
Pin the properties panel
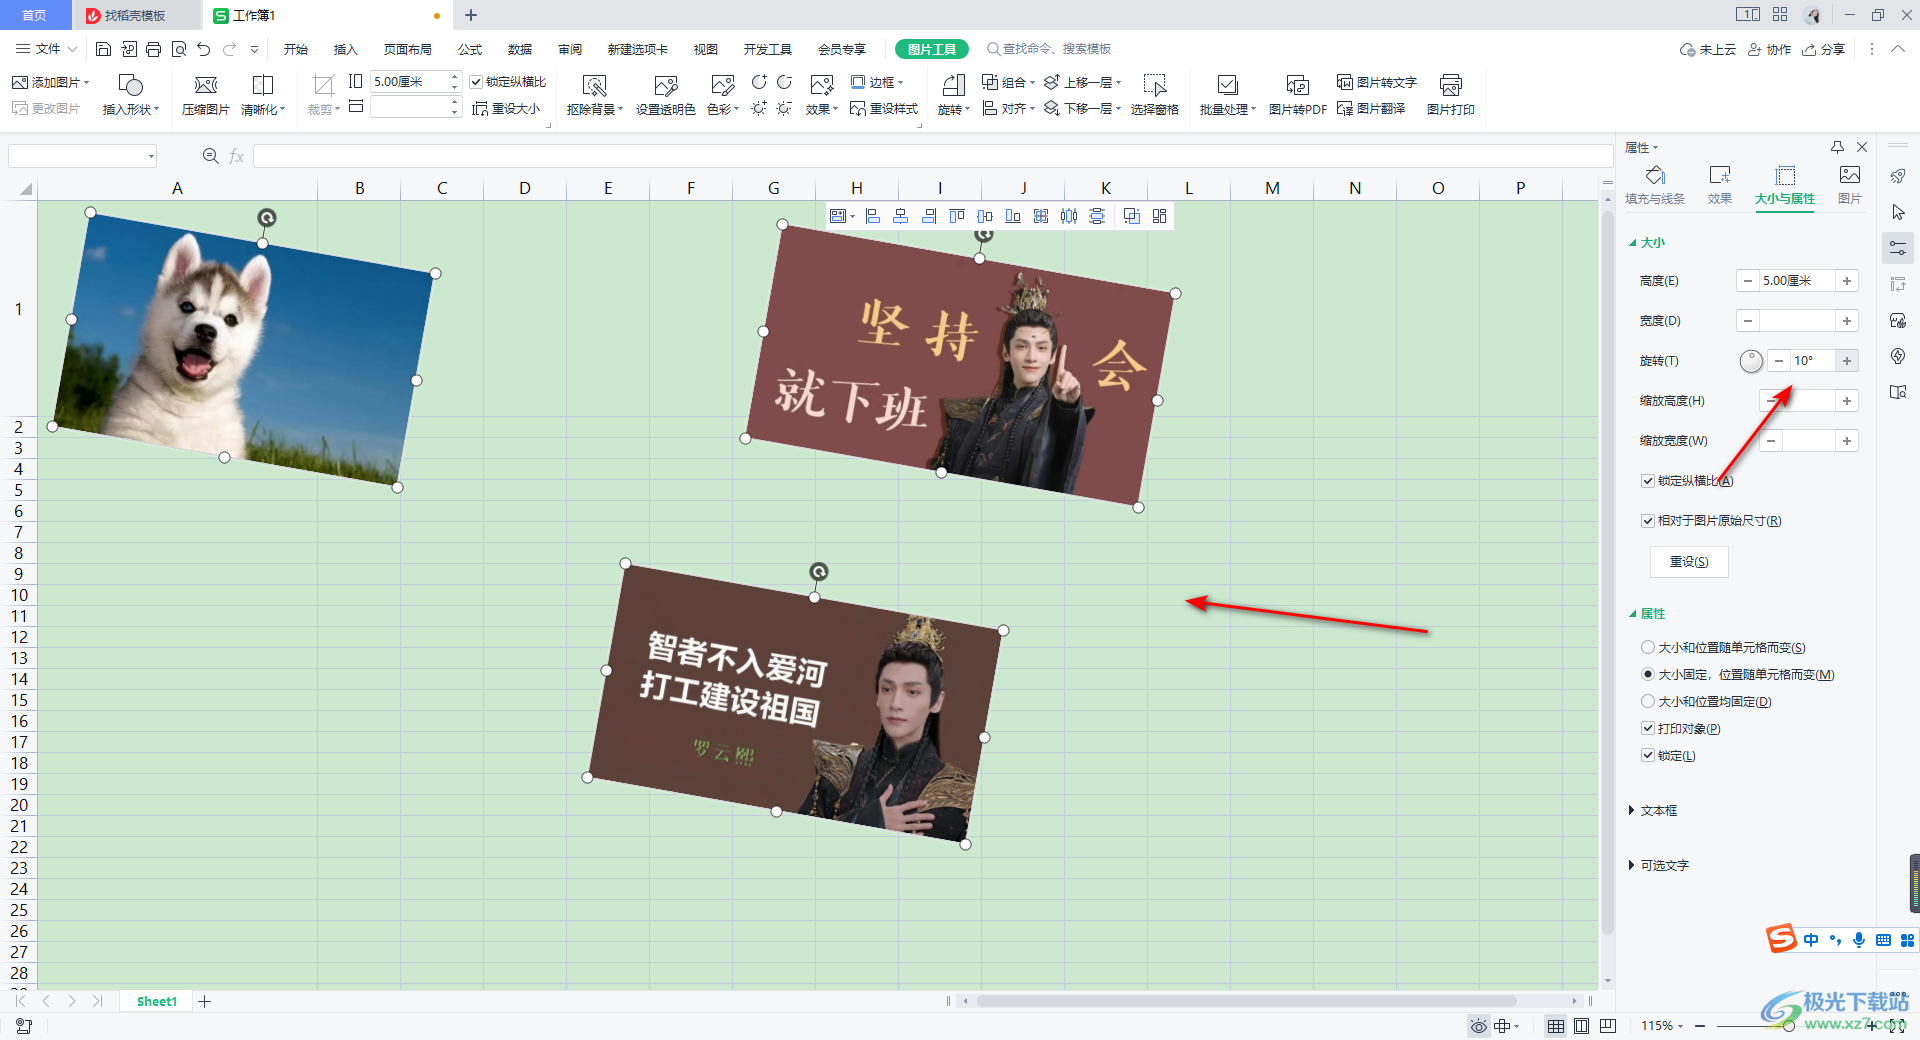(x=1837, y=147)
